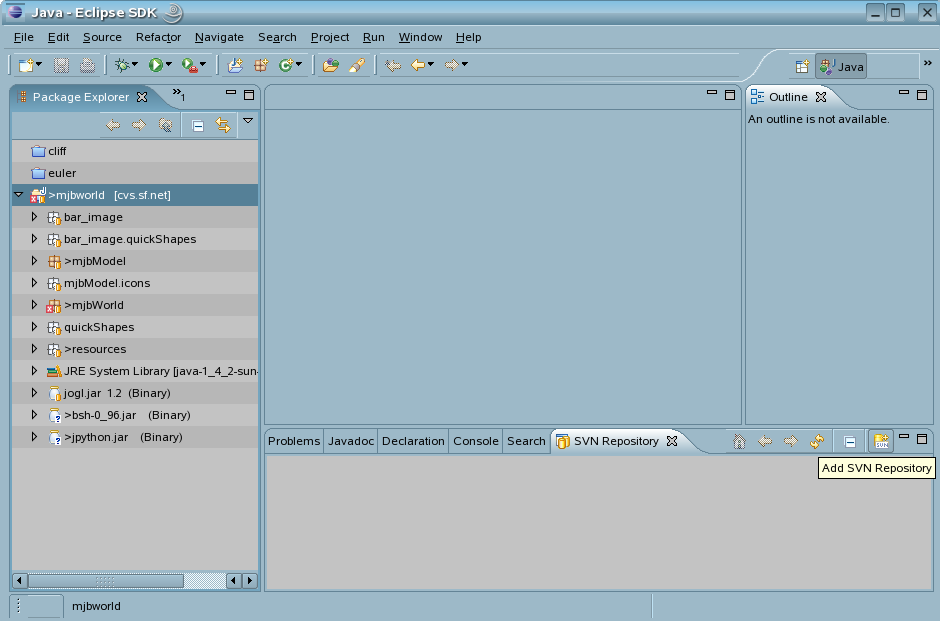
Task: Click the green Run button icon
Action: pos(156,65)
